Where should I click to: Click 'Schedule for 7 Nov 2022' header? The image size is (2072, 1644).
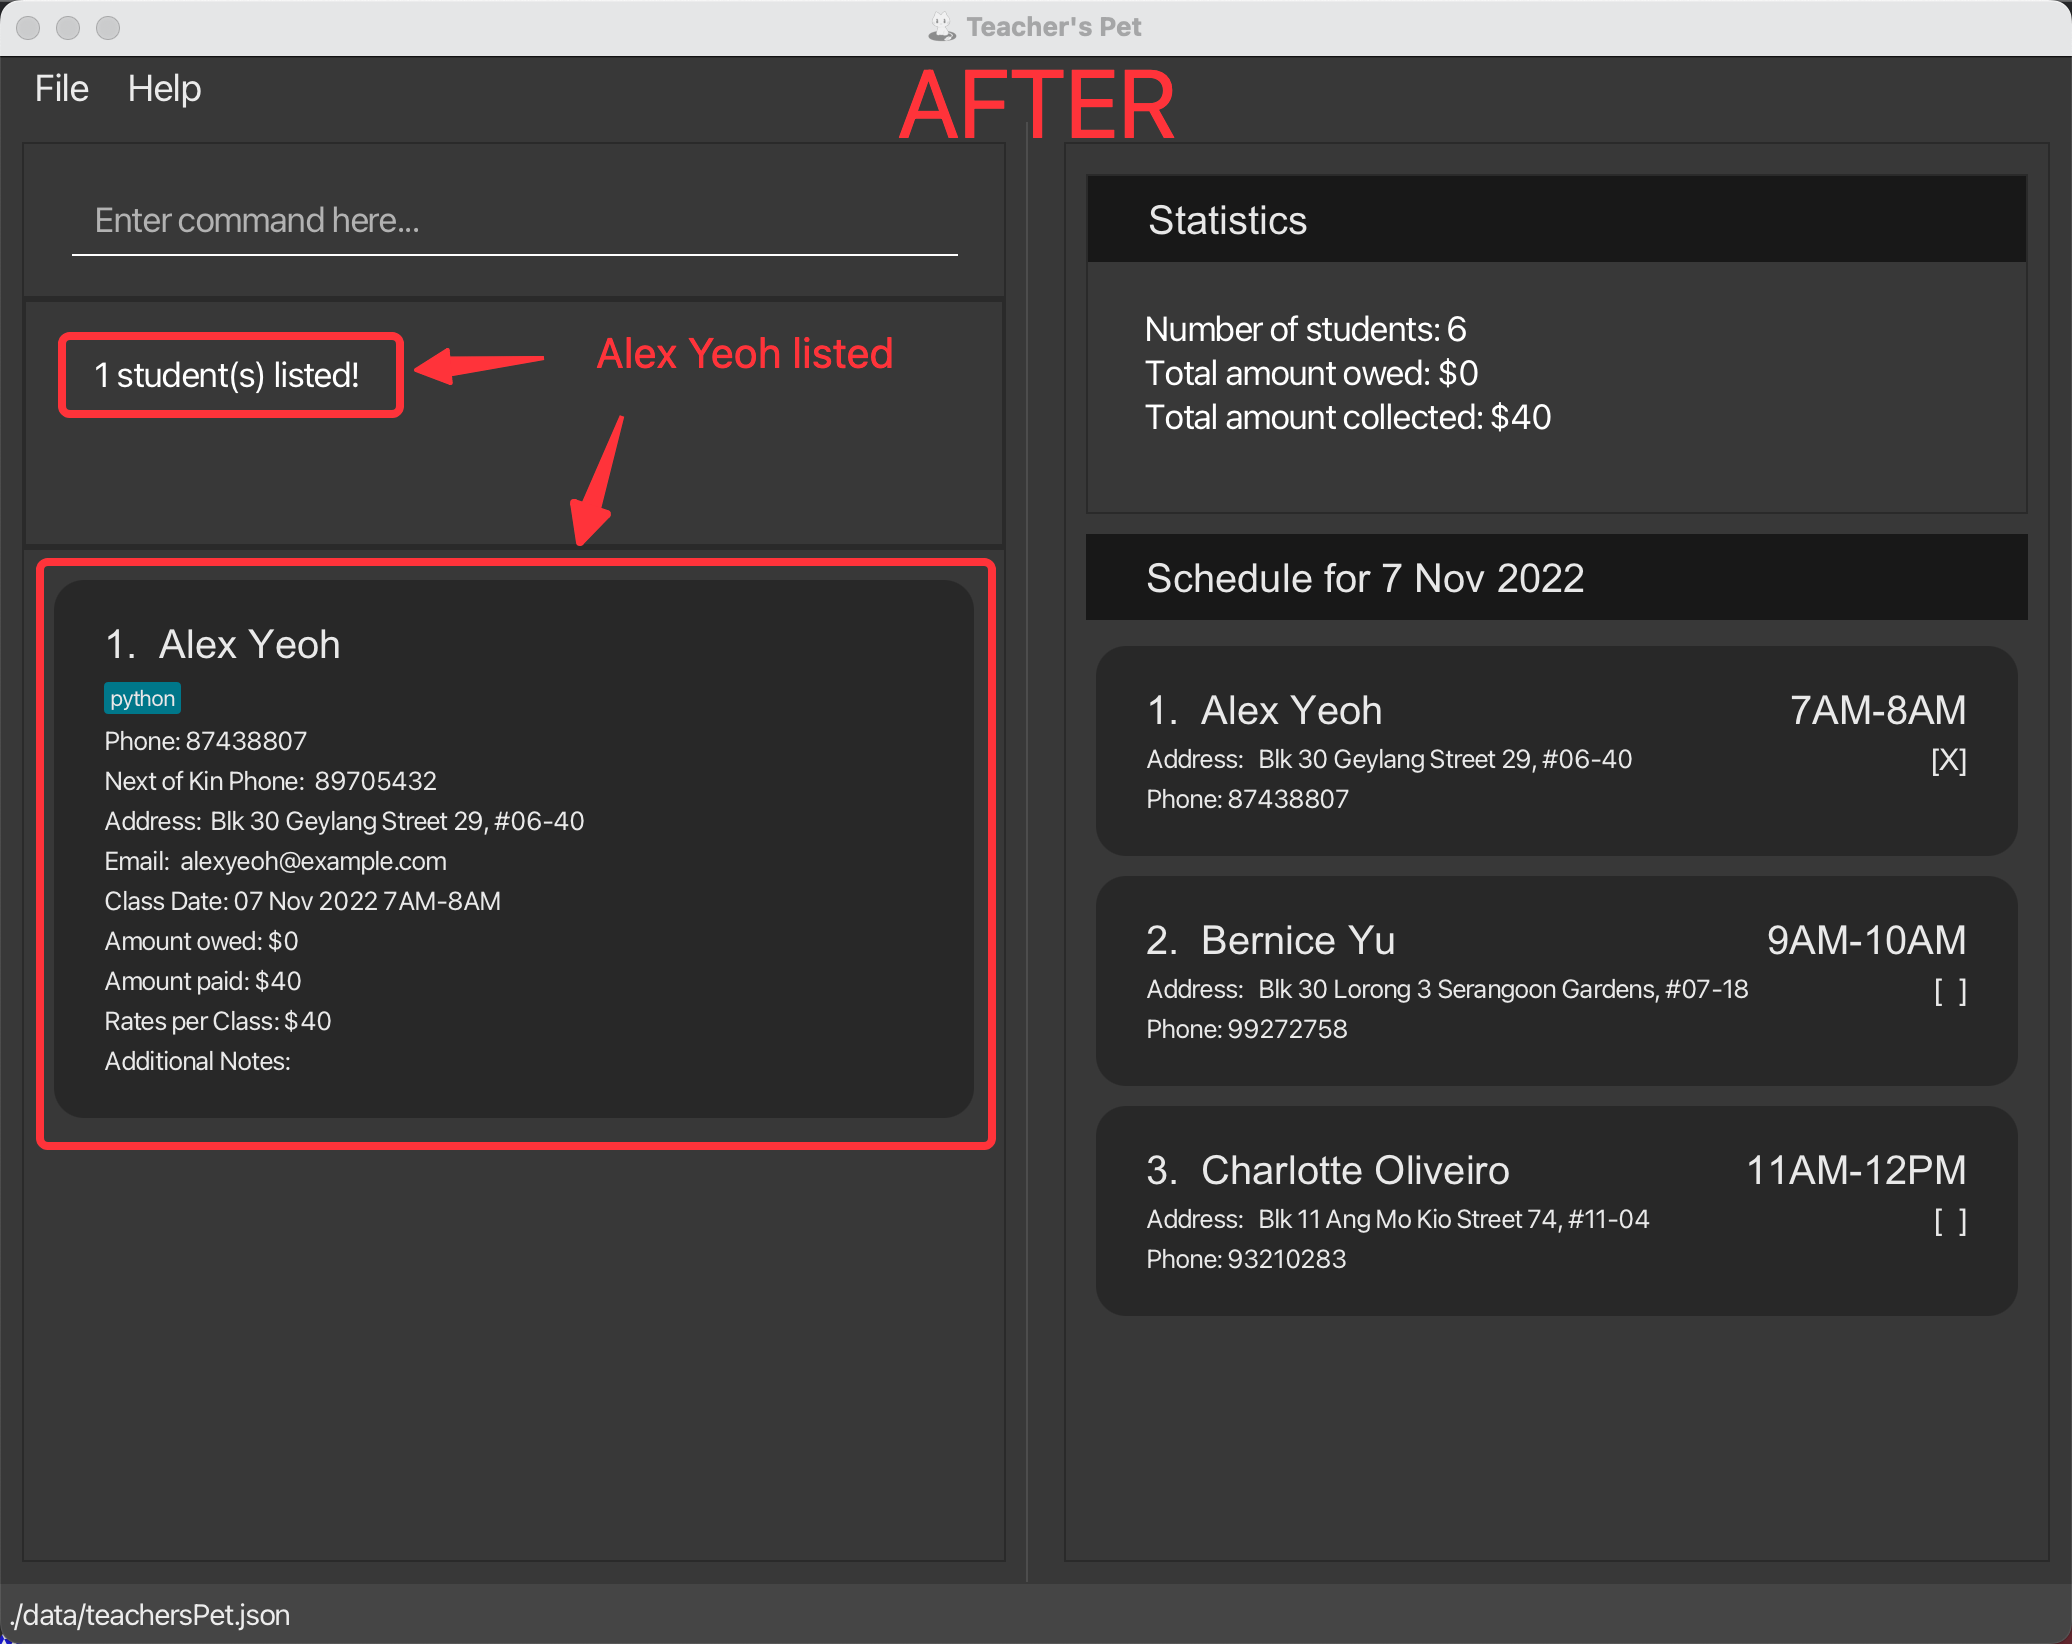[x=1556, y=578]
